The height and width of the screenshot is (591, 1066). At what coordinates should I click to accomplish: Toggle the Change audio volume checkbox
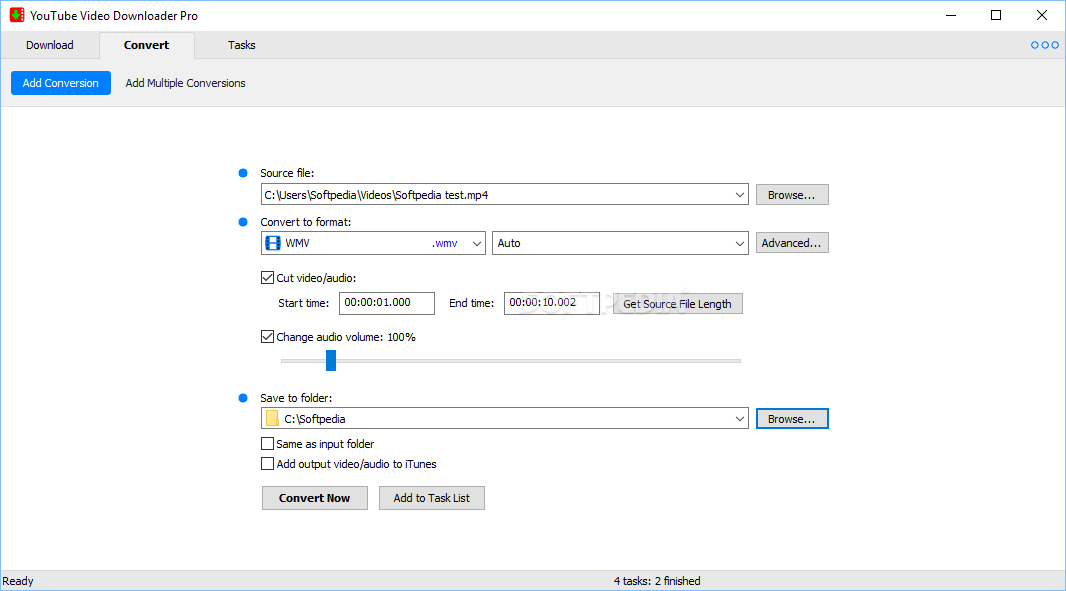pyautogui.click(x=267, y=337)
